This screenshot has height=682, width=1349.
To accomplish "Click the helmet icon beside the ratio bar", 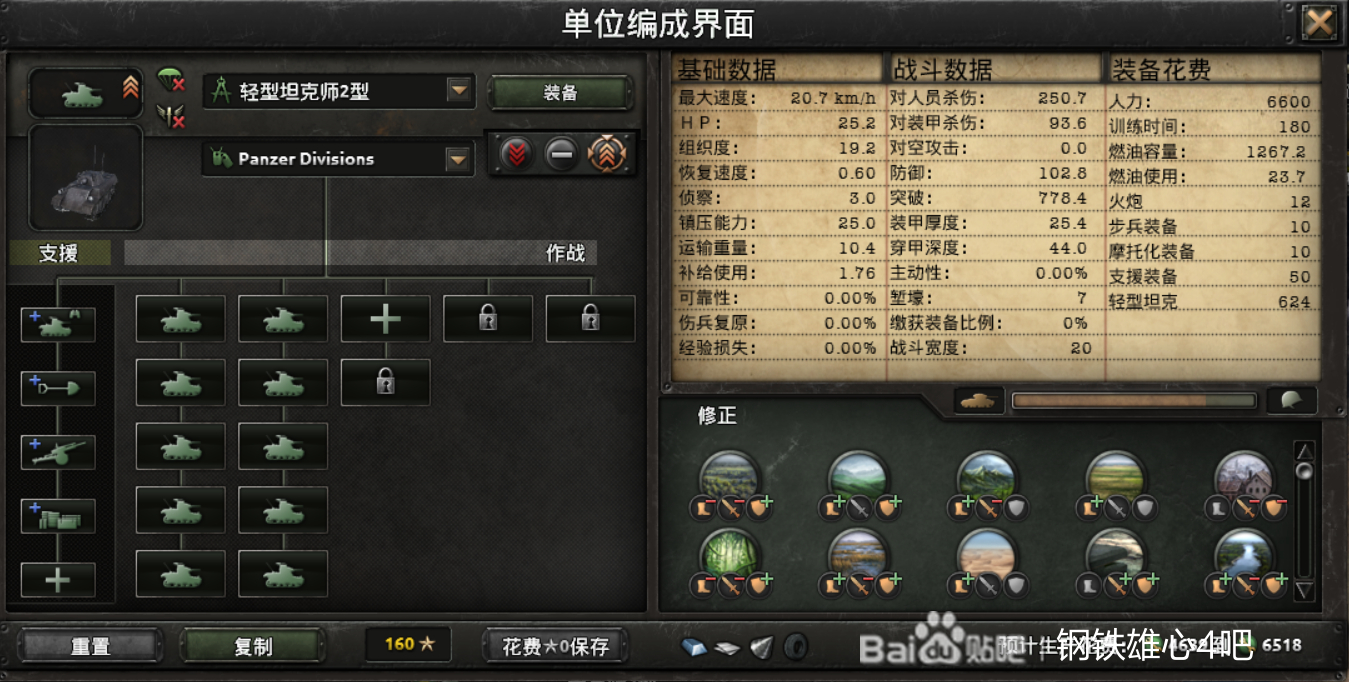I will 1292,401.
